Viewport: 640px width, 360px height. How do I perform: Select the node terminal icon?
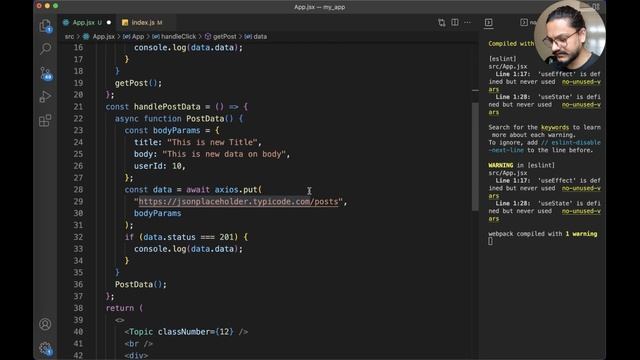click(x=524, y=22)
